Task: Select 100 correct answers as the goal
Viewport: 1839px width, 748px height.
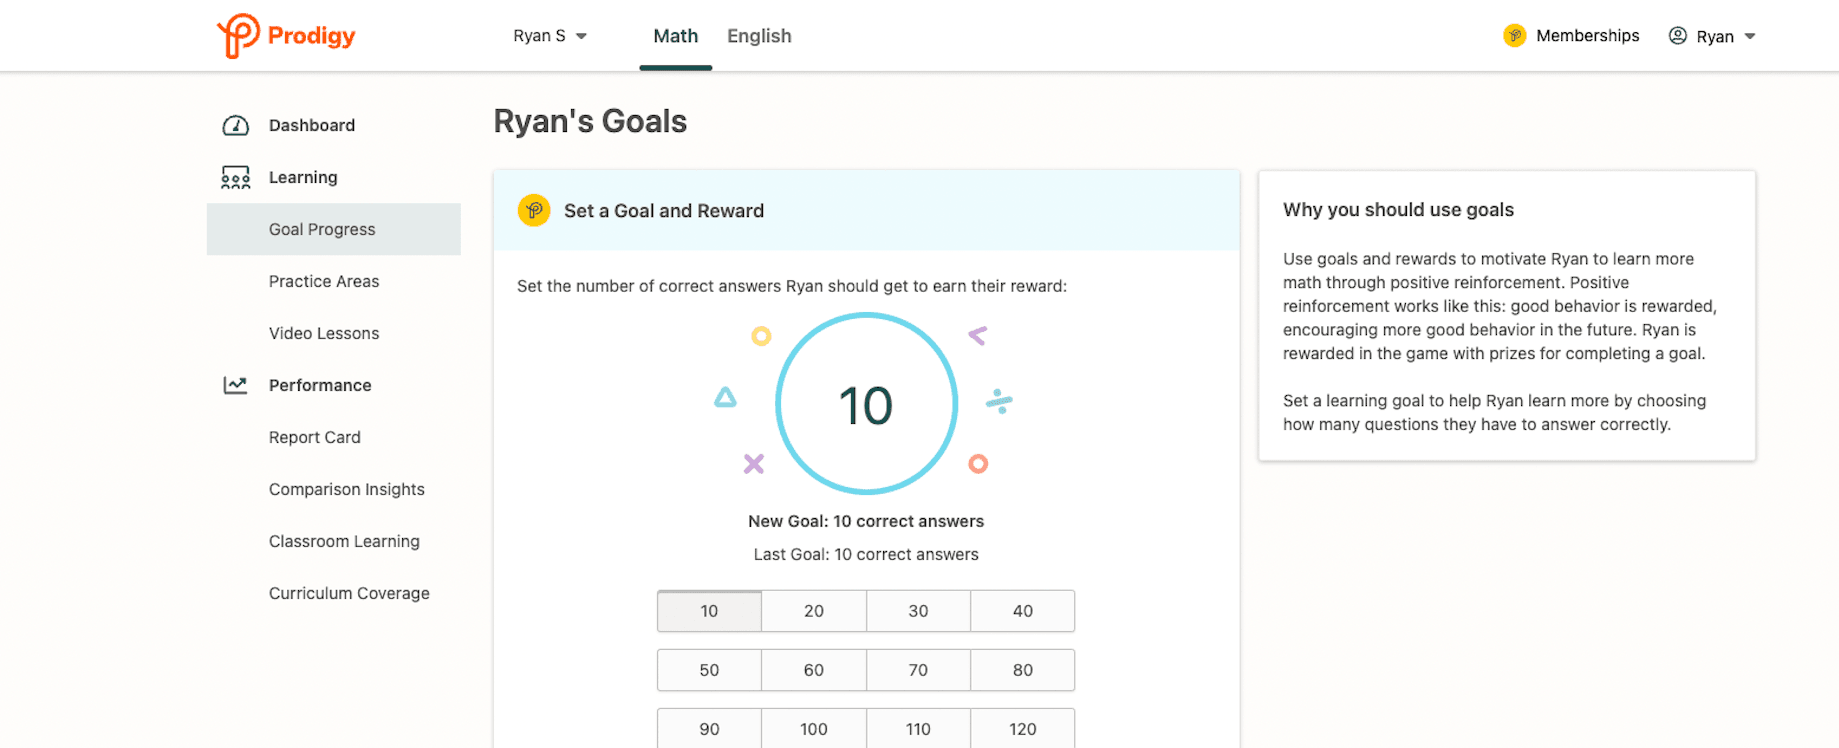Action: (x=813, y=729)
